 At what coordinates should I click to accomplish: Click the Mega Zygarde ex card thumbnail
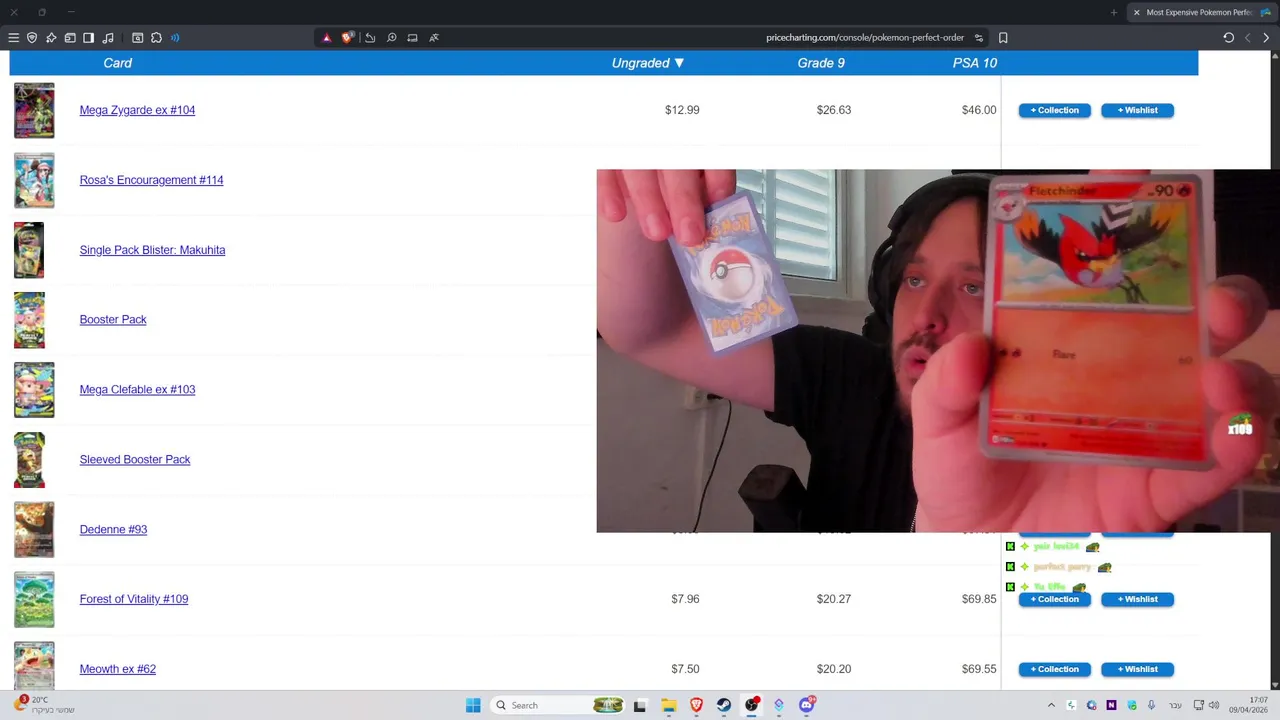[34, 110]
